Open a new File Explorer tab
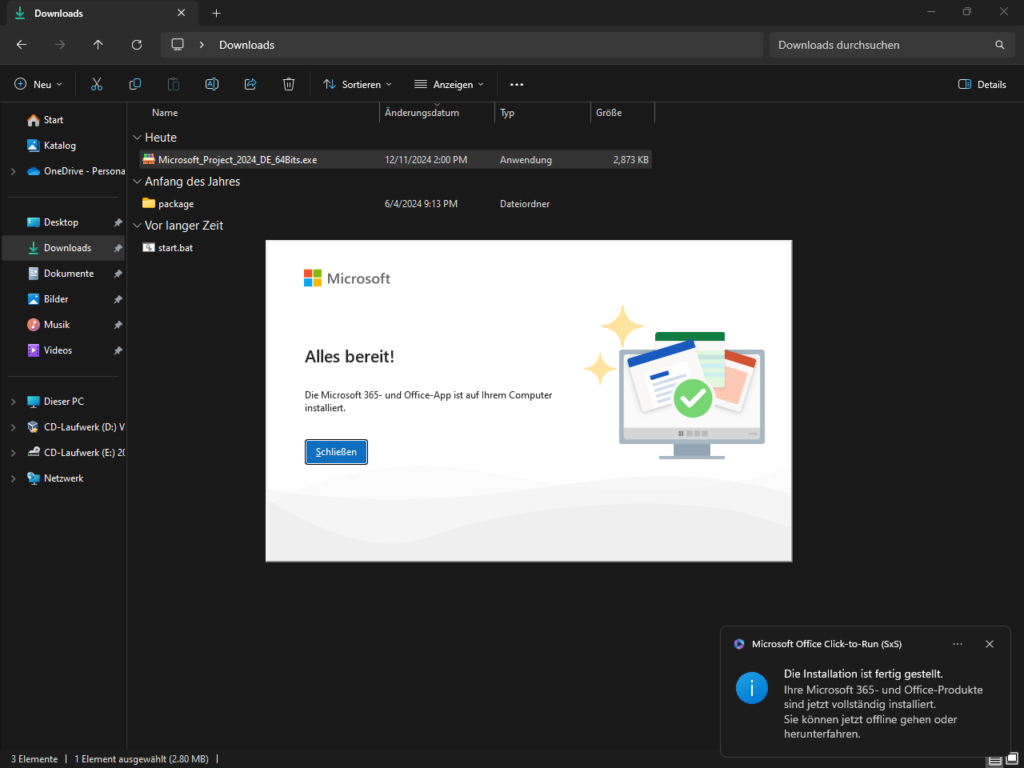This screenshot has height=768, width=1024. (x=216, y=13)
